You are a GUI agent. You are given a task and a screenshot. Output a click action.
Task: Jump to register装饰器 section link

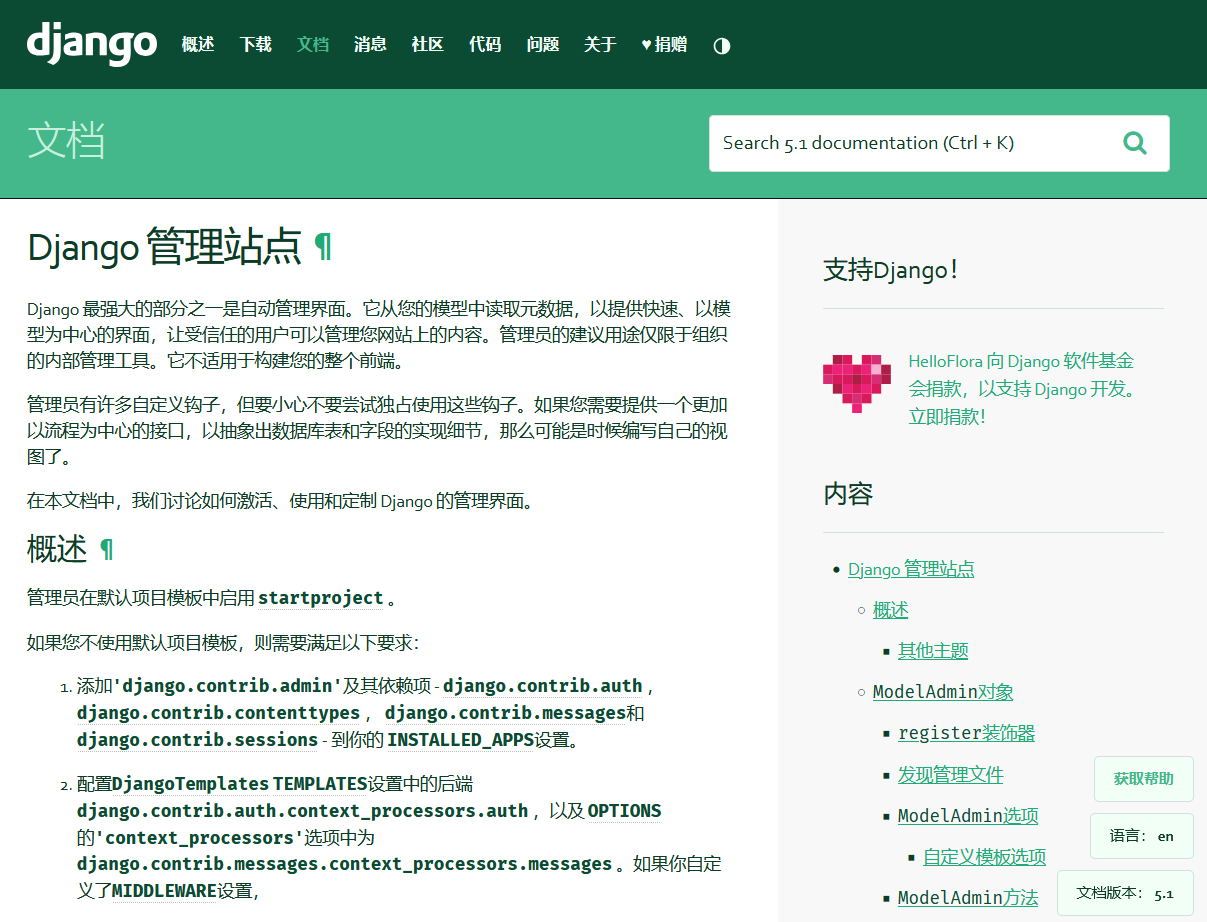pyautogui.click(x=966, y=733)
